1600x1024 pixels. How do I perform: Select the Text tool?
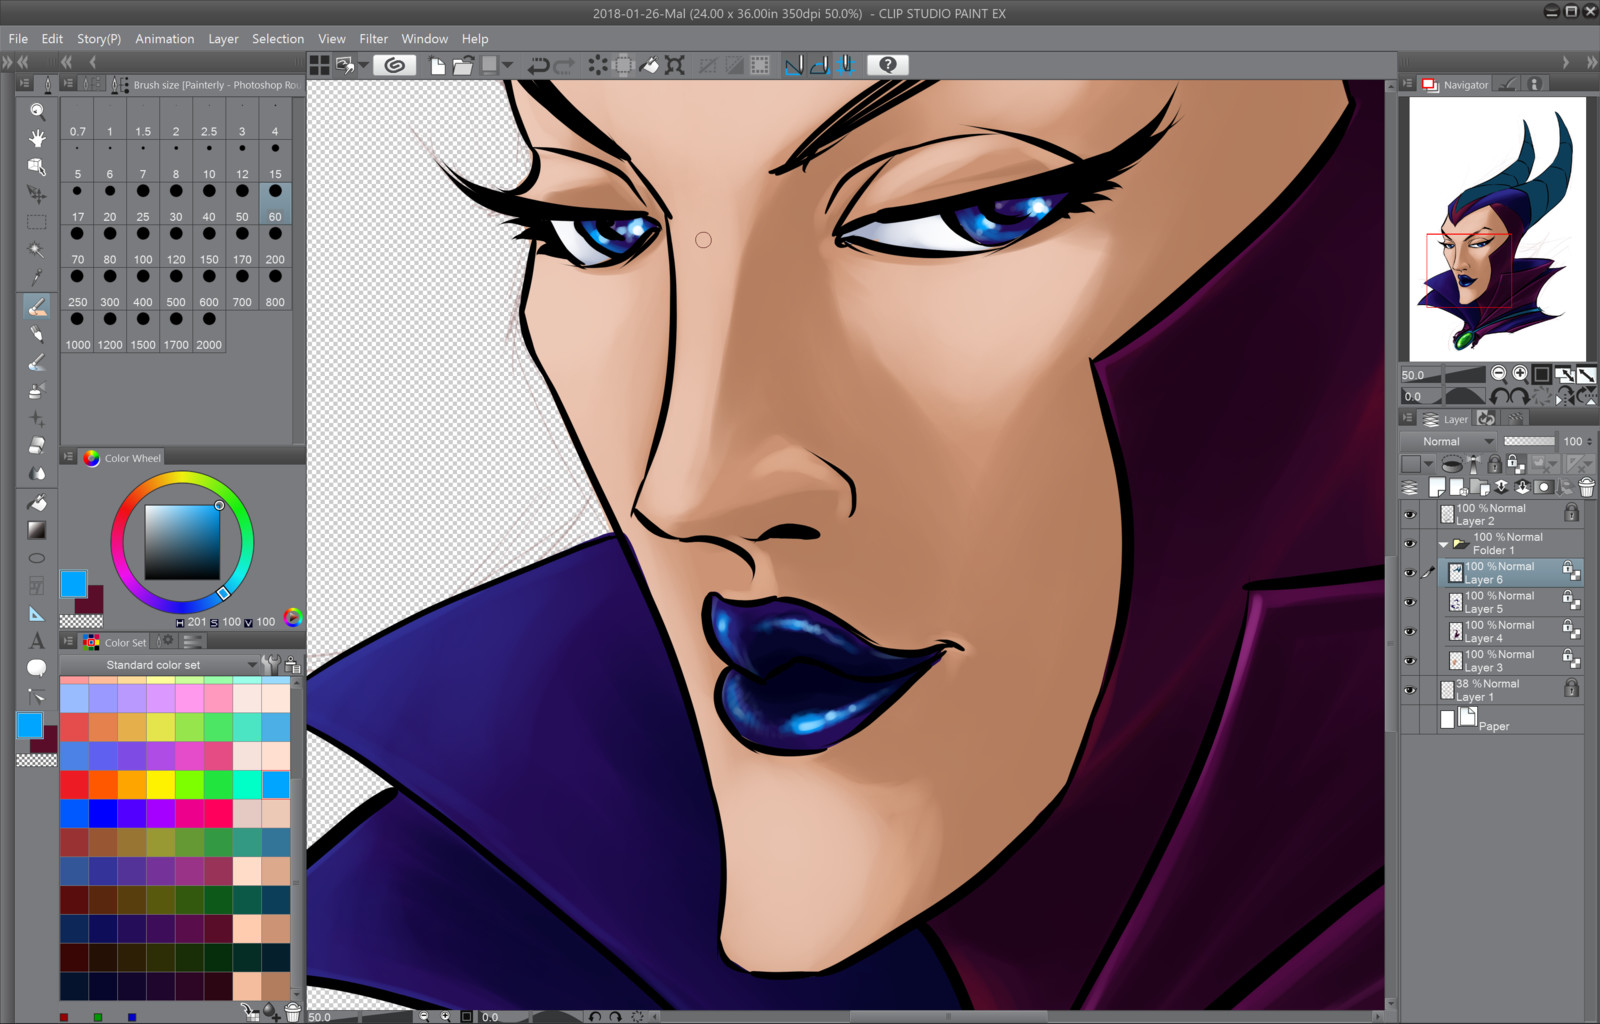[37, 641]
